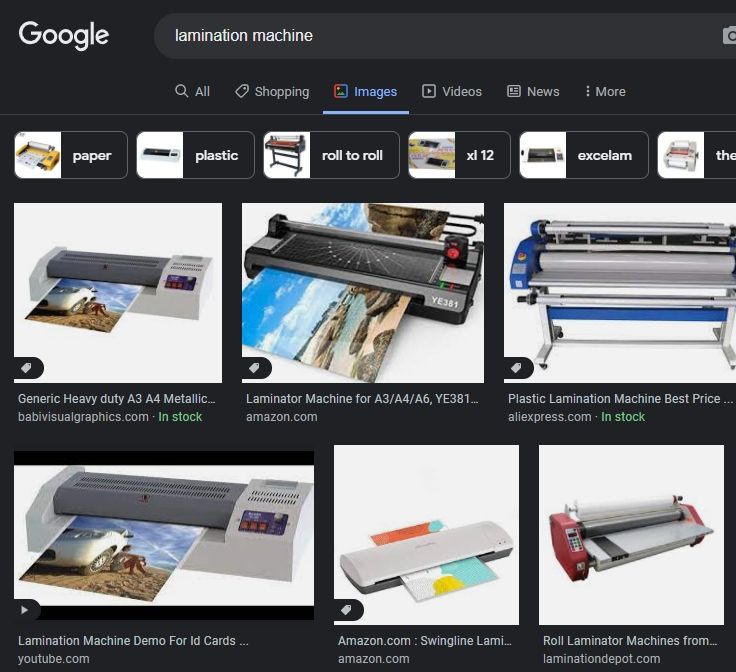This screenshot has height=672, width=736.
Task: Open search by image camera icon
Action: coord(730,36)
